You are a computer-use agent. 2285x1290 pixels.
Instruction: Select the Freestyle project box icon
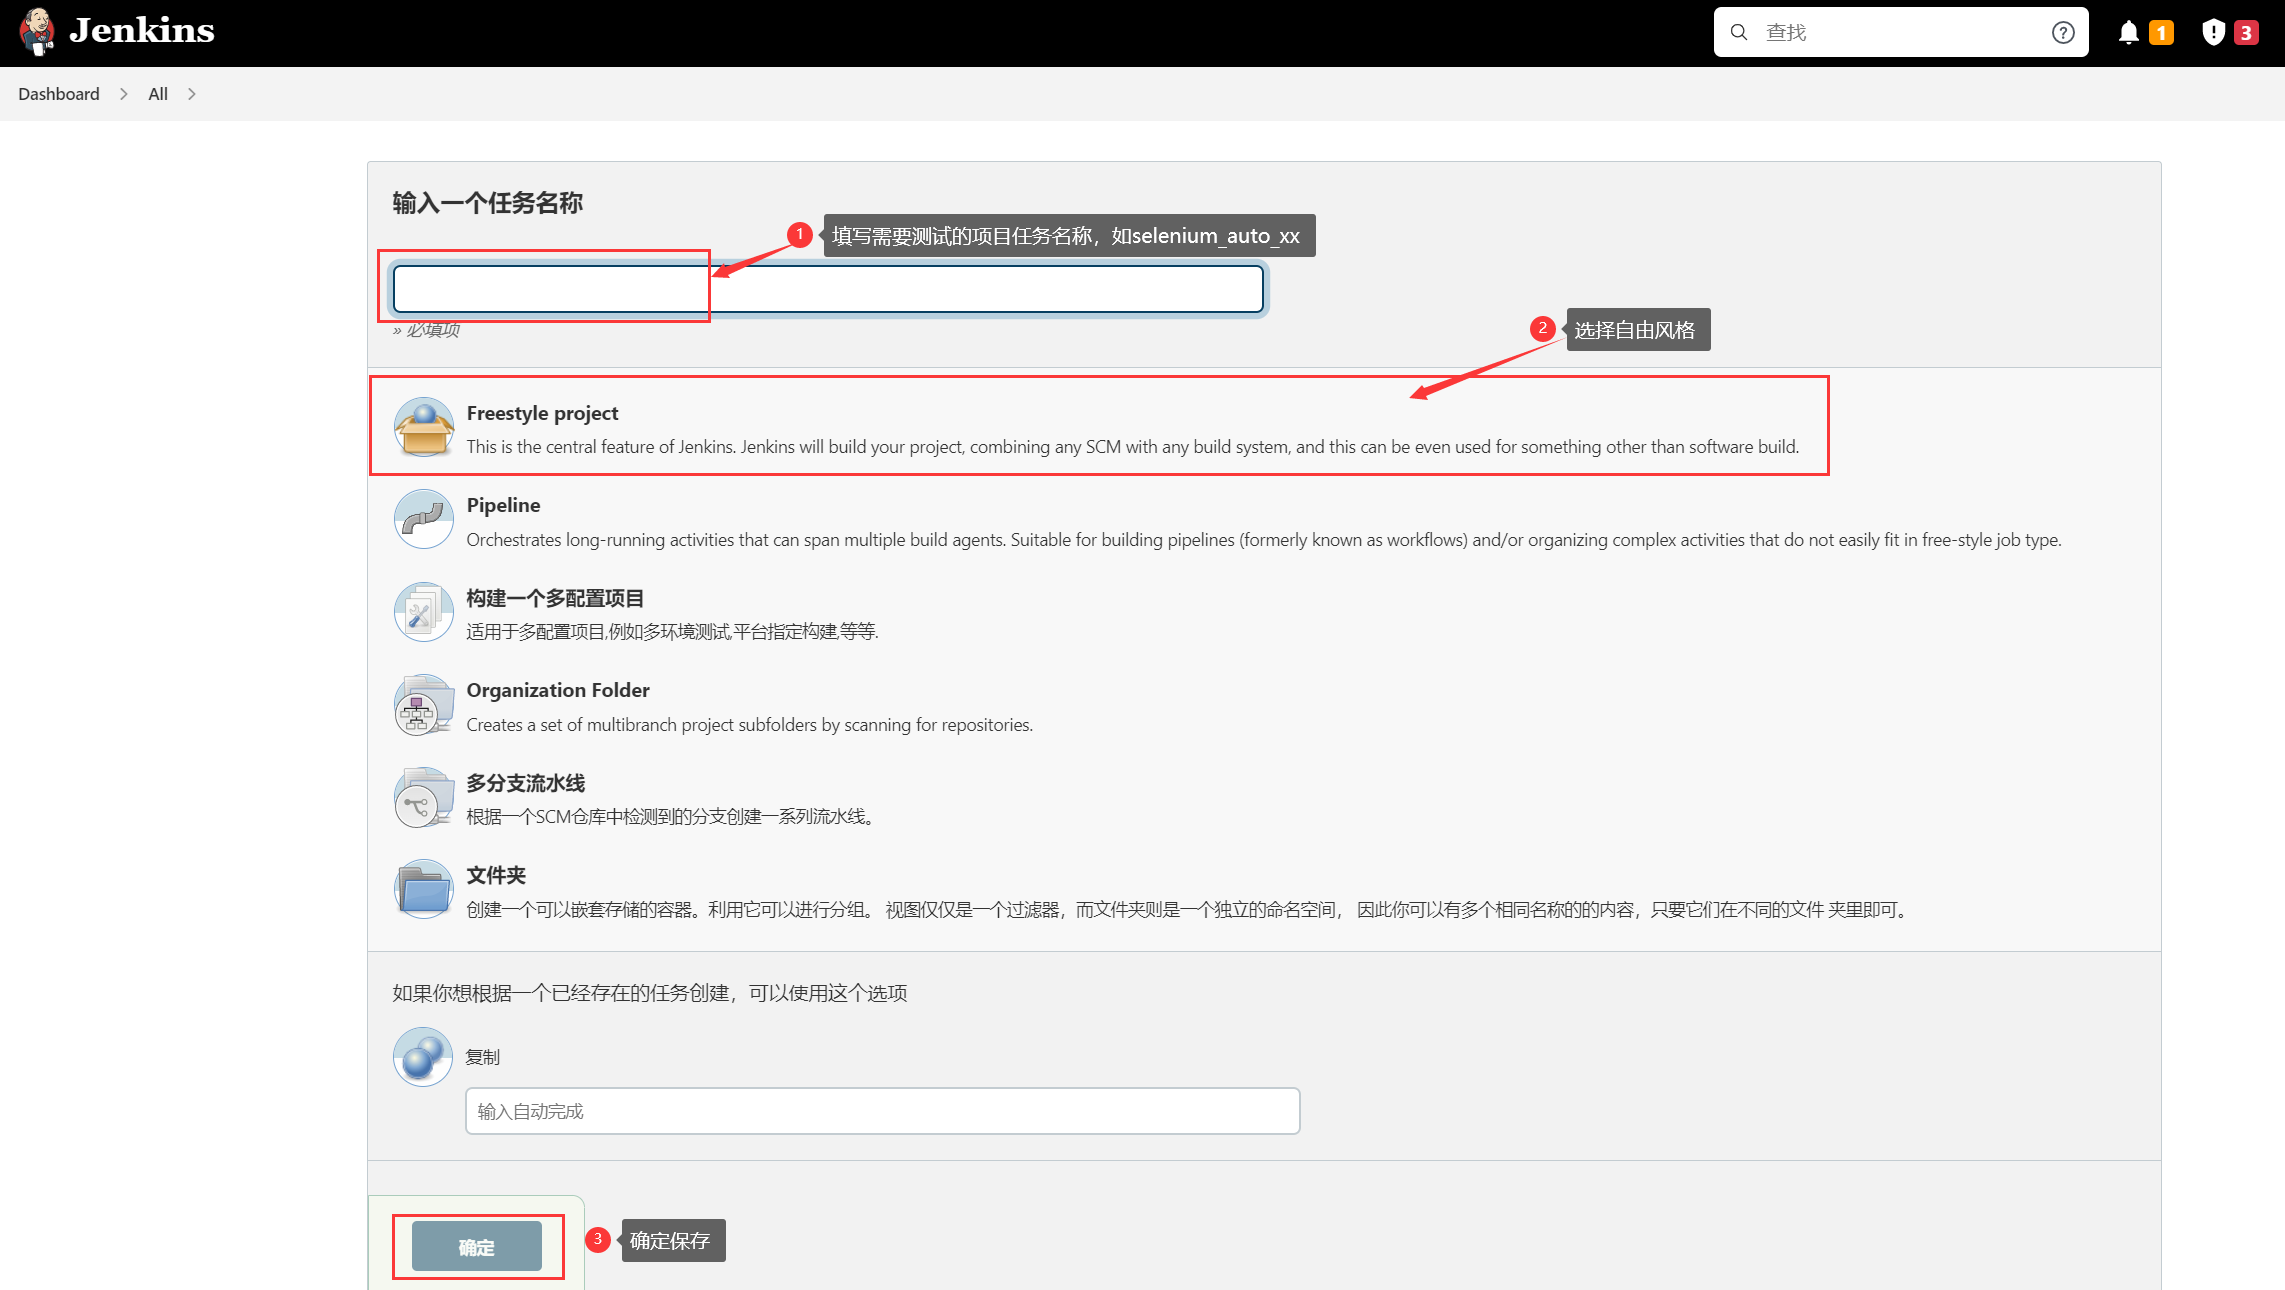(x=423, y=428)
